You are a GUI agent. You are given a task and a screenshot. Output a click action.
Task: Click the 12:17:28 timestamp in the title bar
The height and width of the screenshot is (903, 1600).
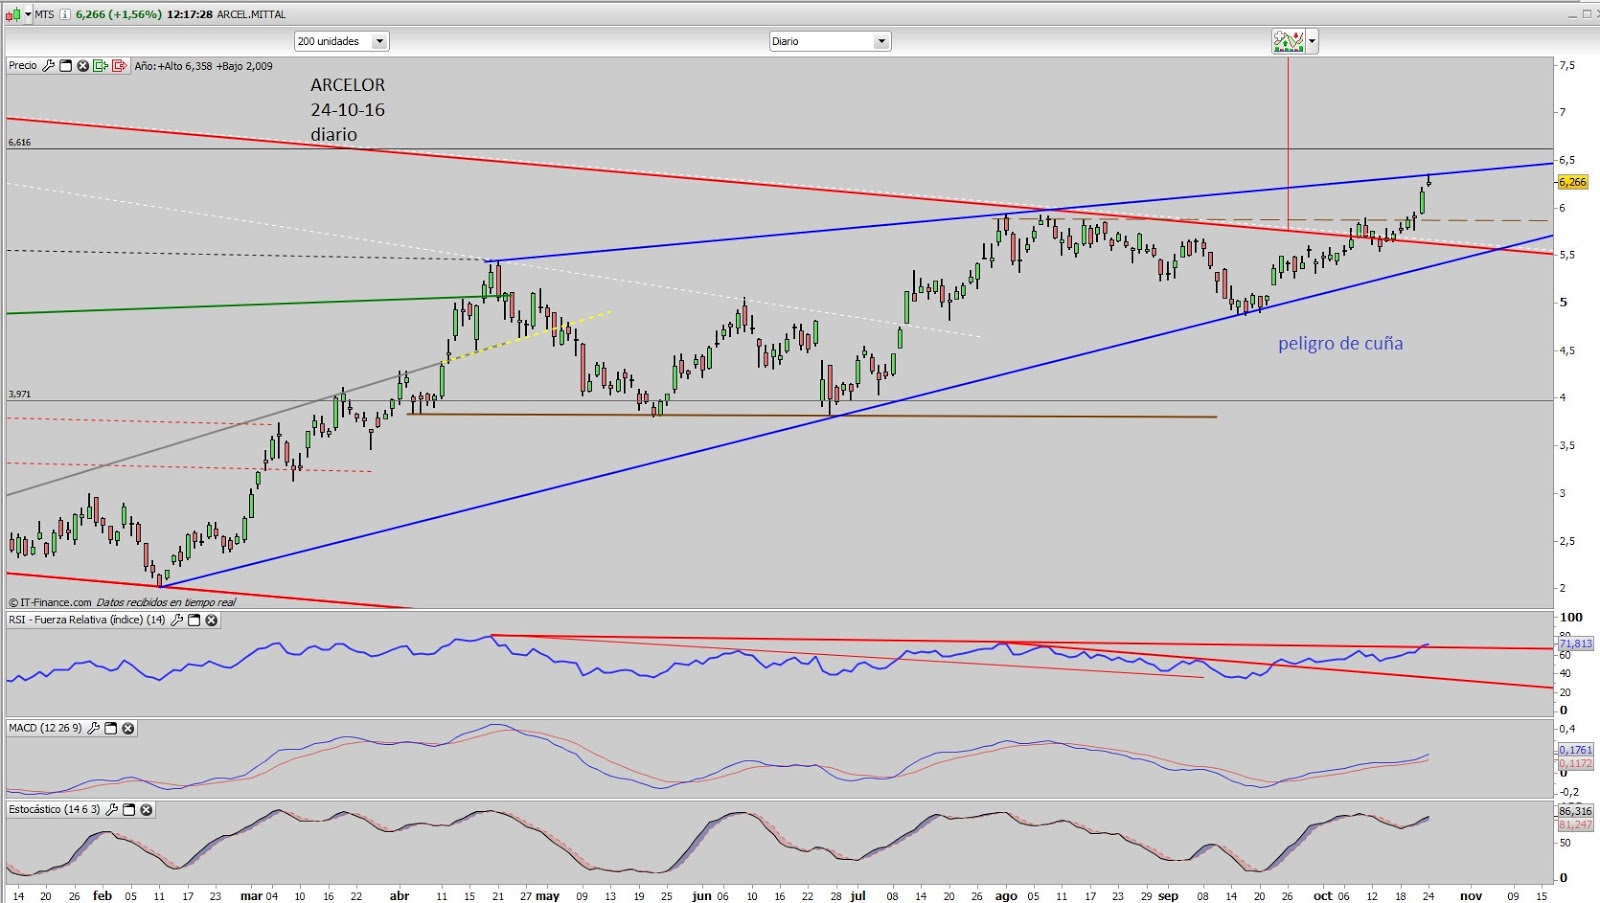190,14
